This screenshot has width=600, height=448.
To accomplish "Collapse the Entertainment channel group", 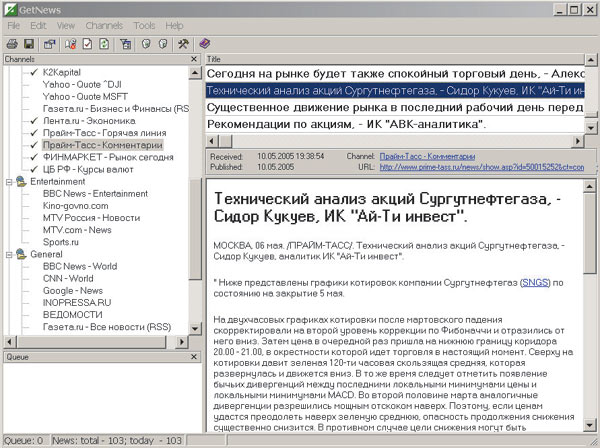I will coord(8,182).
